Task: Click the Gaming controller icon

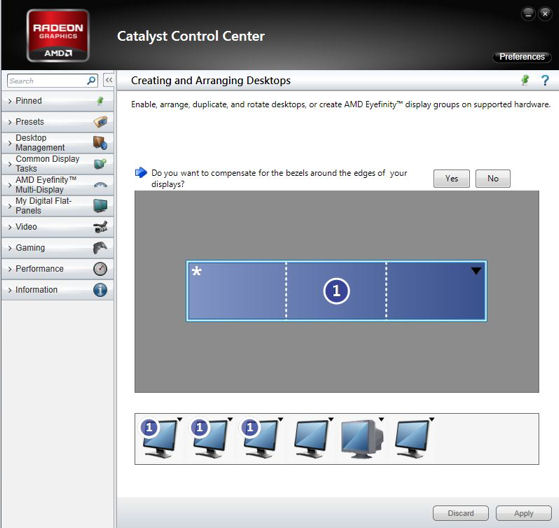Action: [x=100, y=248]
